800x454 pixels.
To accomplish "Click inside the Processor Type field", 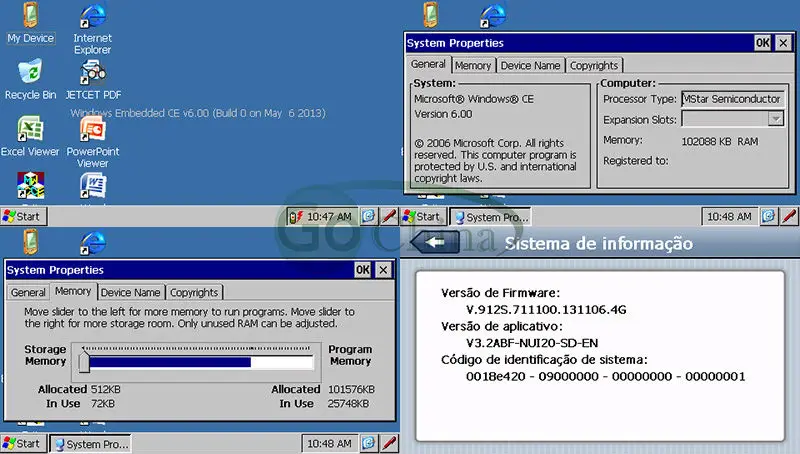I will point(732,99).
